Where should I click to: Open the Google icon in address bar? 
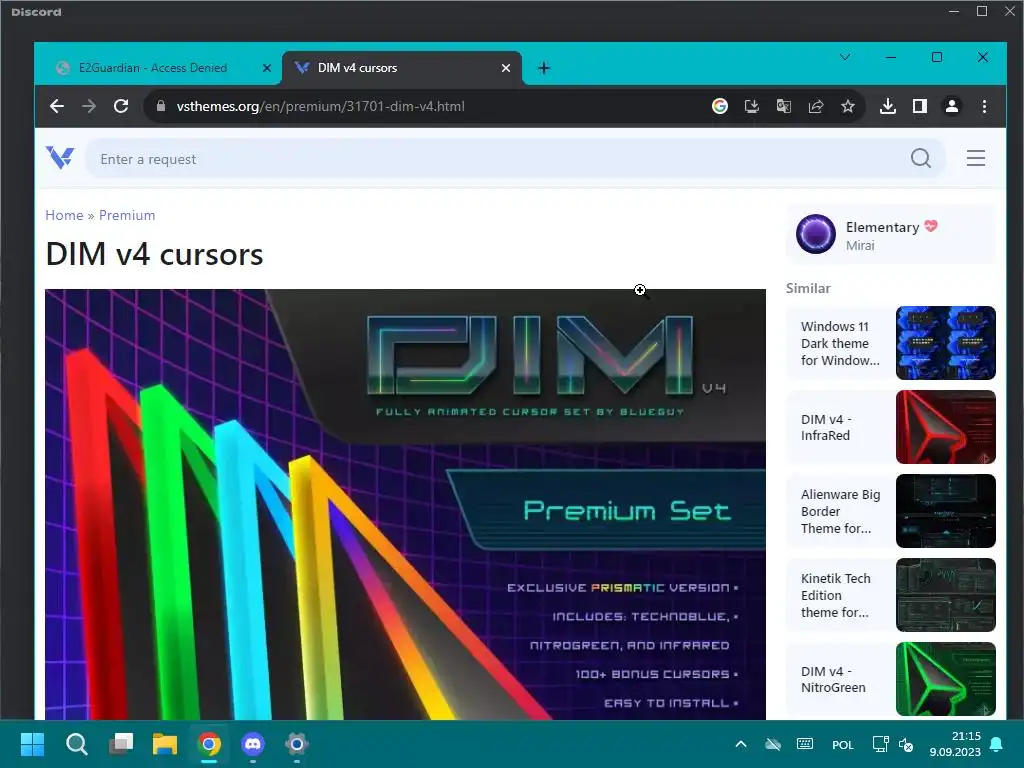click(x=720, y=106)
